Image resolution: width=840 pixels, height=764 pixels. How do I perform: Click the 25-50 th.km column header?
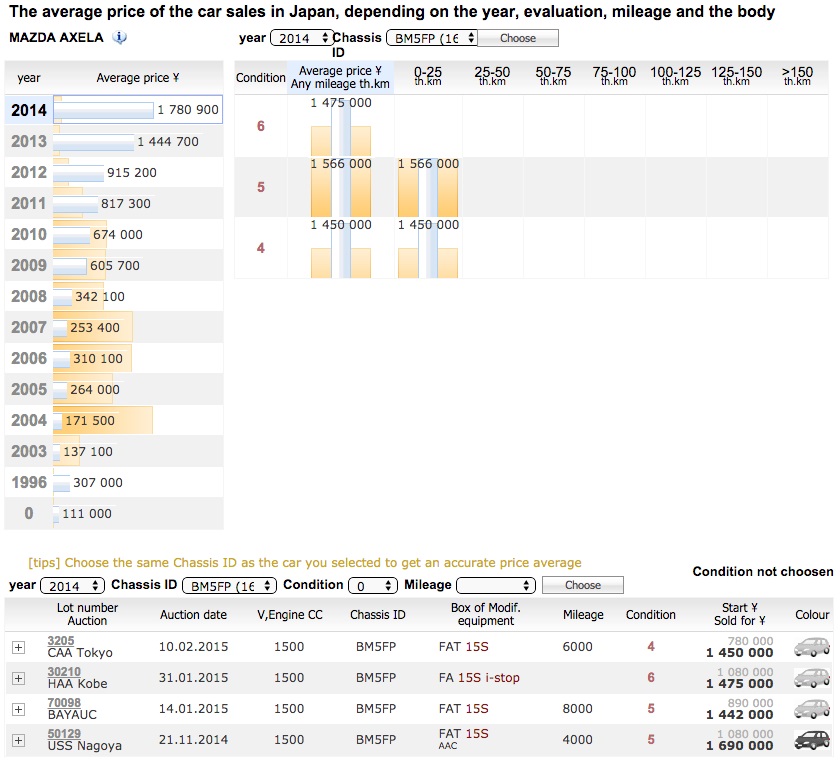tap(492, 76)
